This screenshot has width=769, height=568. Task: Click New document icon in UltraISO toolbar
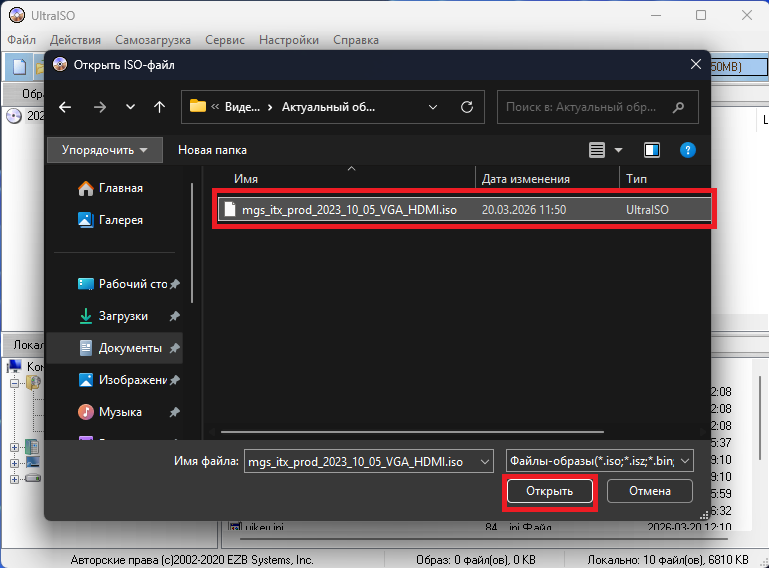click(x=19, y=67)
